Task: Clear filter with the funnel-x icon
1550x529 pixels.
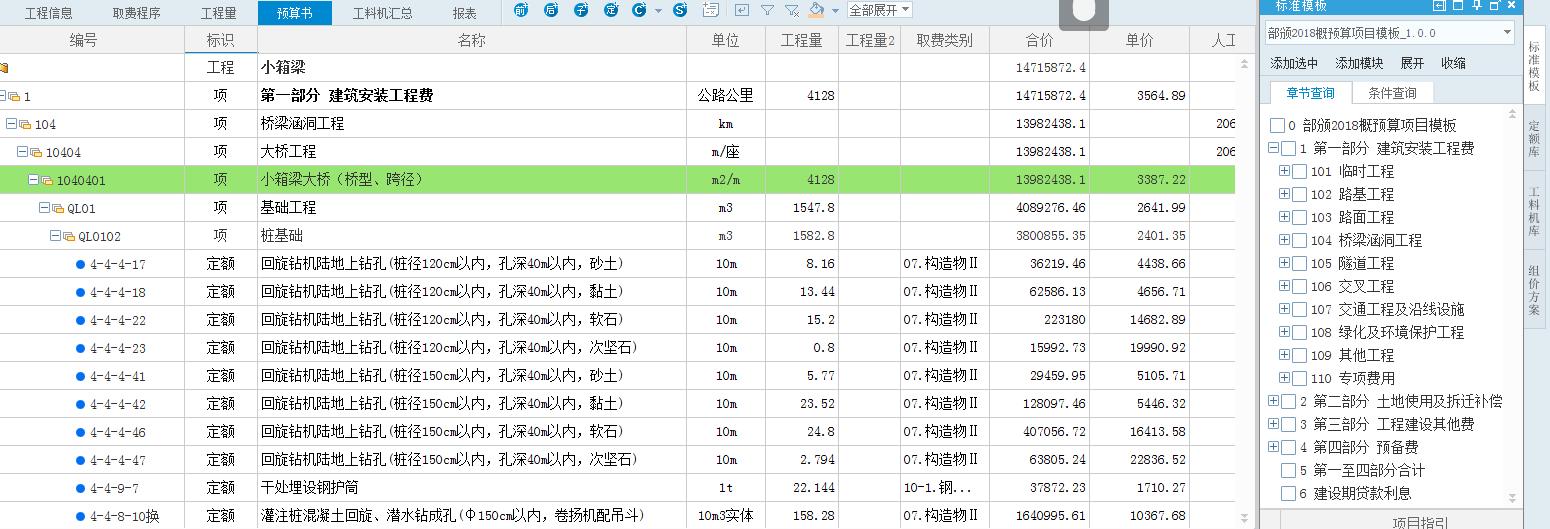Action: click(x=792, y=10)
